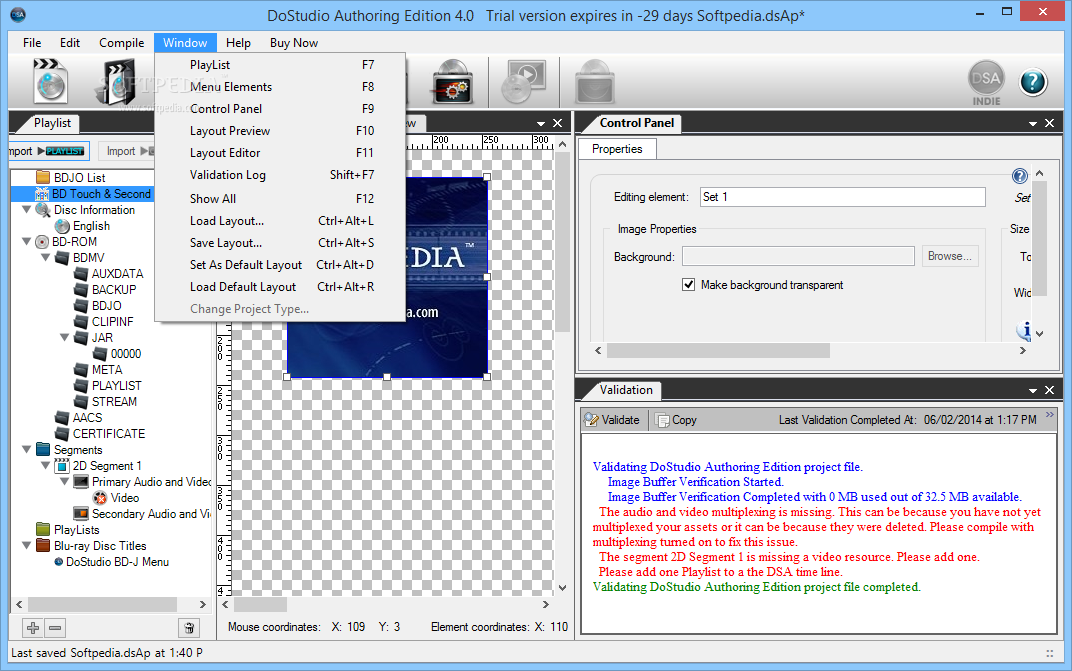This screenshot has height=671, width=1072.
Task: Collapse Primary Audio and Video node
Action: [x=64, y=482]
